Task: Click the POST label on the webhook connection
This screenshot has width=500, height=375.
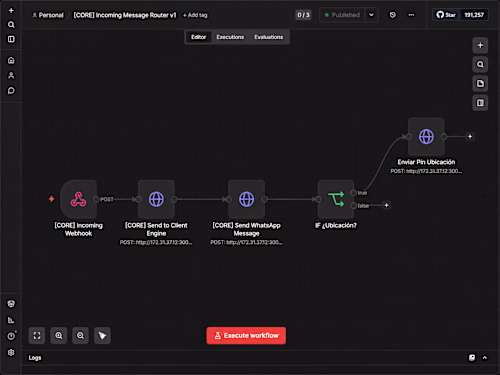Action: click(107, 199)
